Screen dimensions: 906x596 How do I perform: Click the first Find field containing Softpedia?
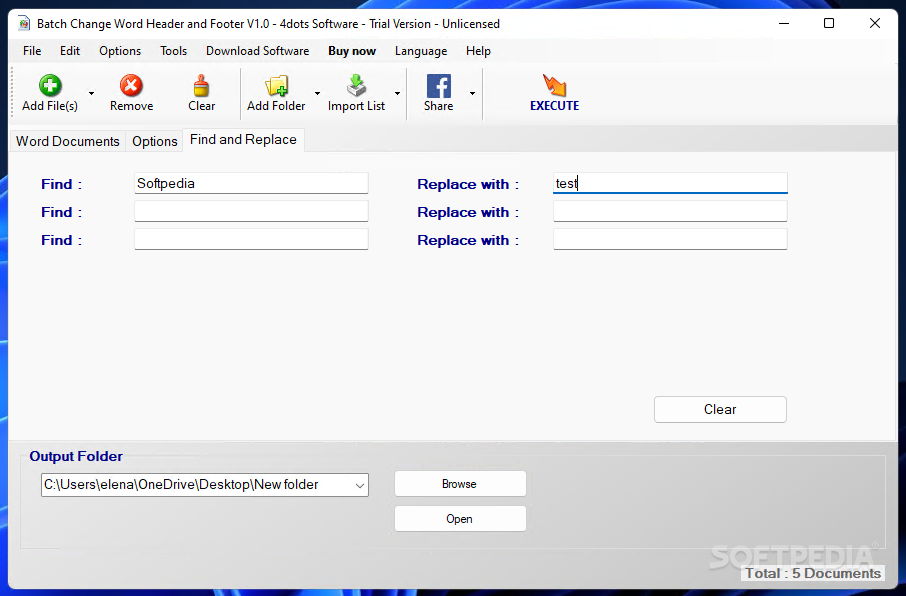251,183
